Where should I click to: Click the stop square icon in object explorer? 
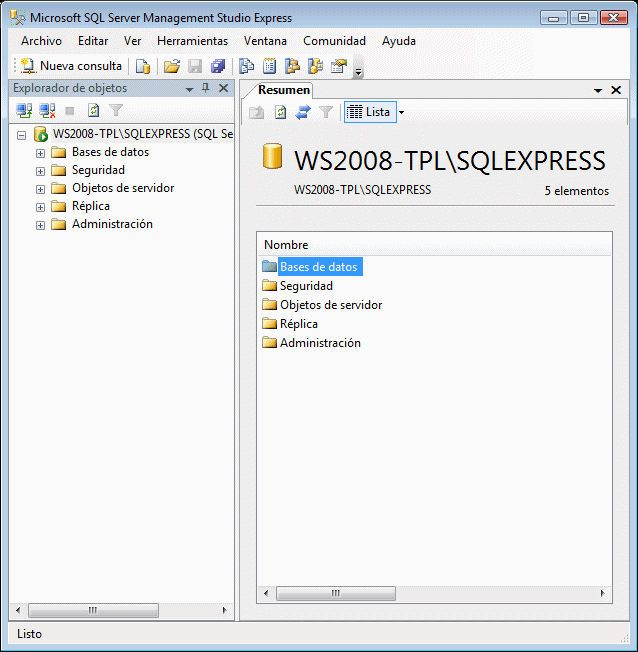point(70,111)
